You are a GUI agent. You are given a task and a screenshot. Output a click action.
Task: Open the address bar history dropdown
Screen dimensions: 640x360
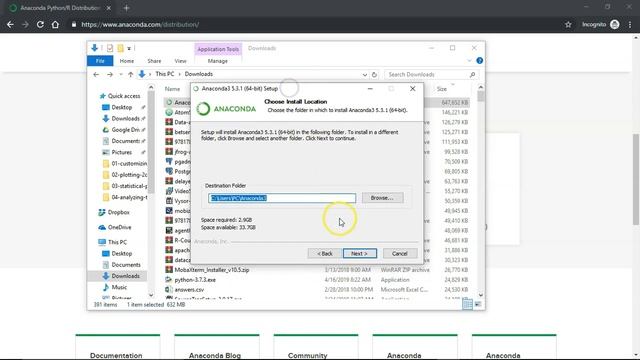coord(364,75)
